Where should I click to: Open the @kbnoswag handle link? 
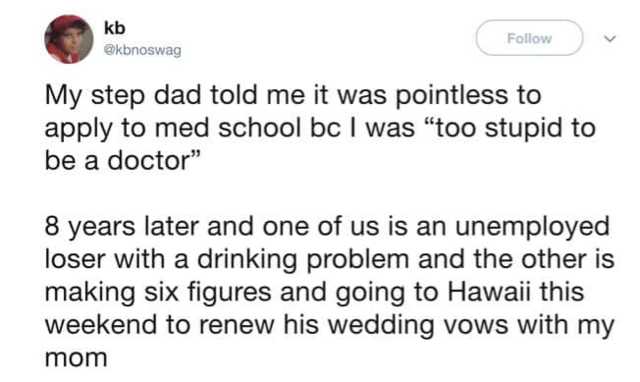pos(142,51)
